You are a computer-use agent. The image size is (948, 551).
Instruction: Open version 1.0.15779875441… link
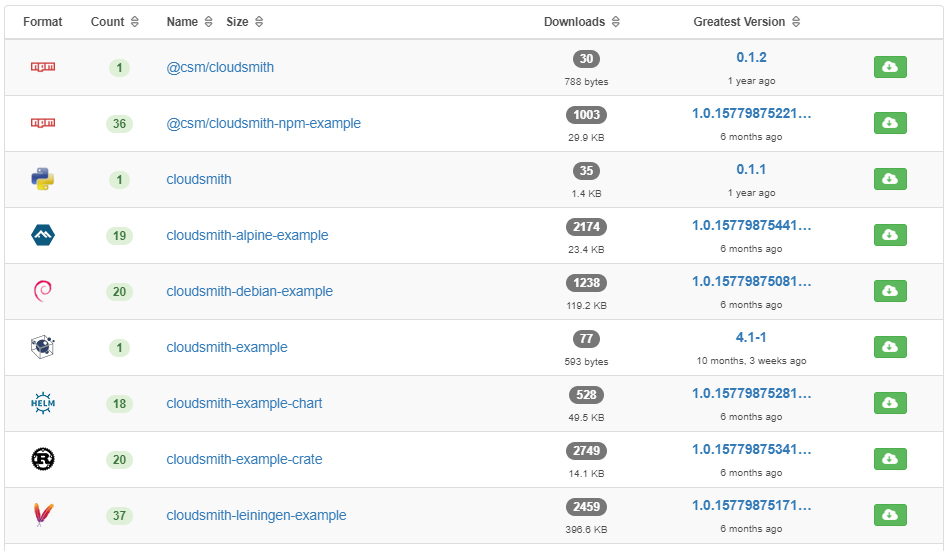click(752, 226)
